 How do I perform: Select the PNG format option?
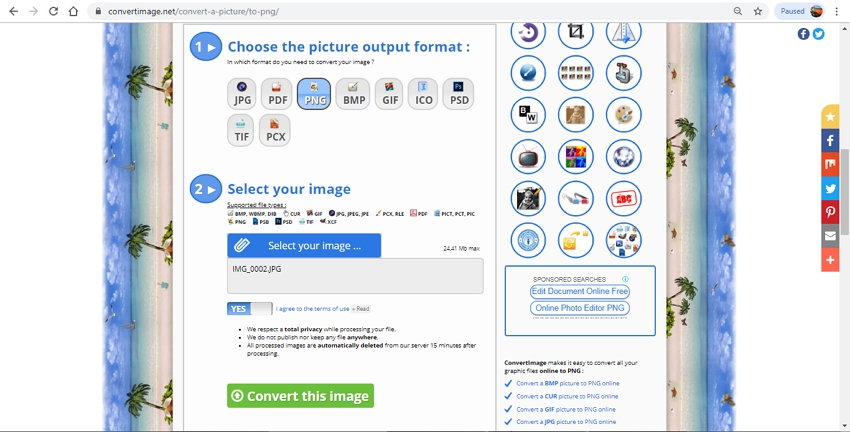314,94
